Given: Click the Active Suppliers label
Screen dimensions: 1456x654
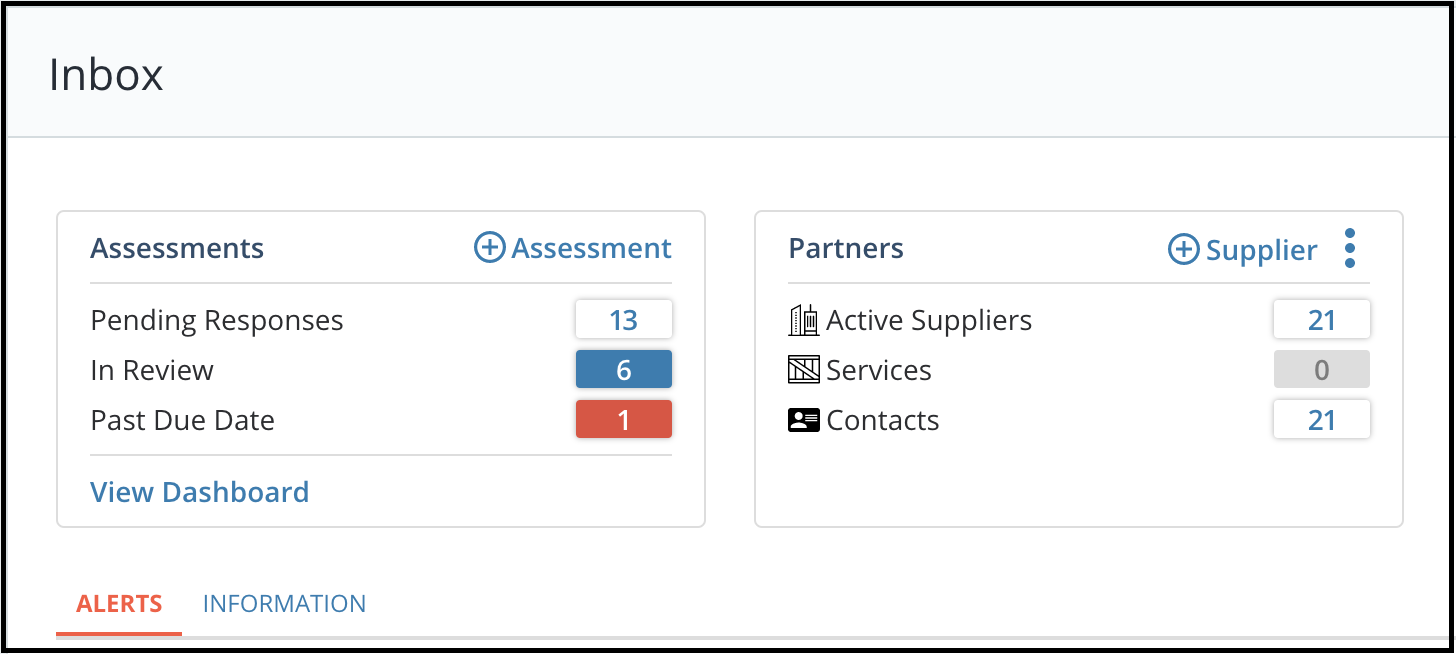Looking at the screenshot, I should tap(929, 320).
